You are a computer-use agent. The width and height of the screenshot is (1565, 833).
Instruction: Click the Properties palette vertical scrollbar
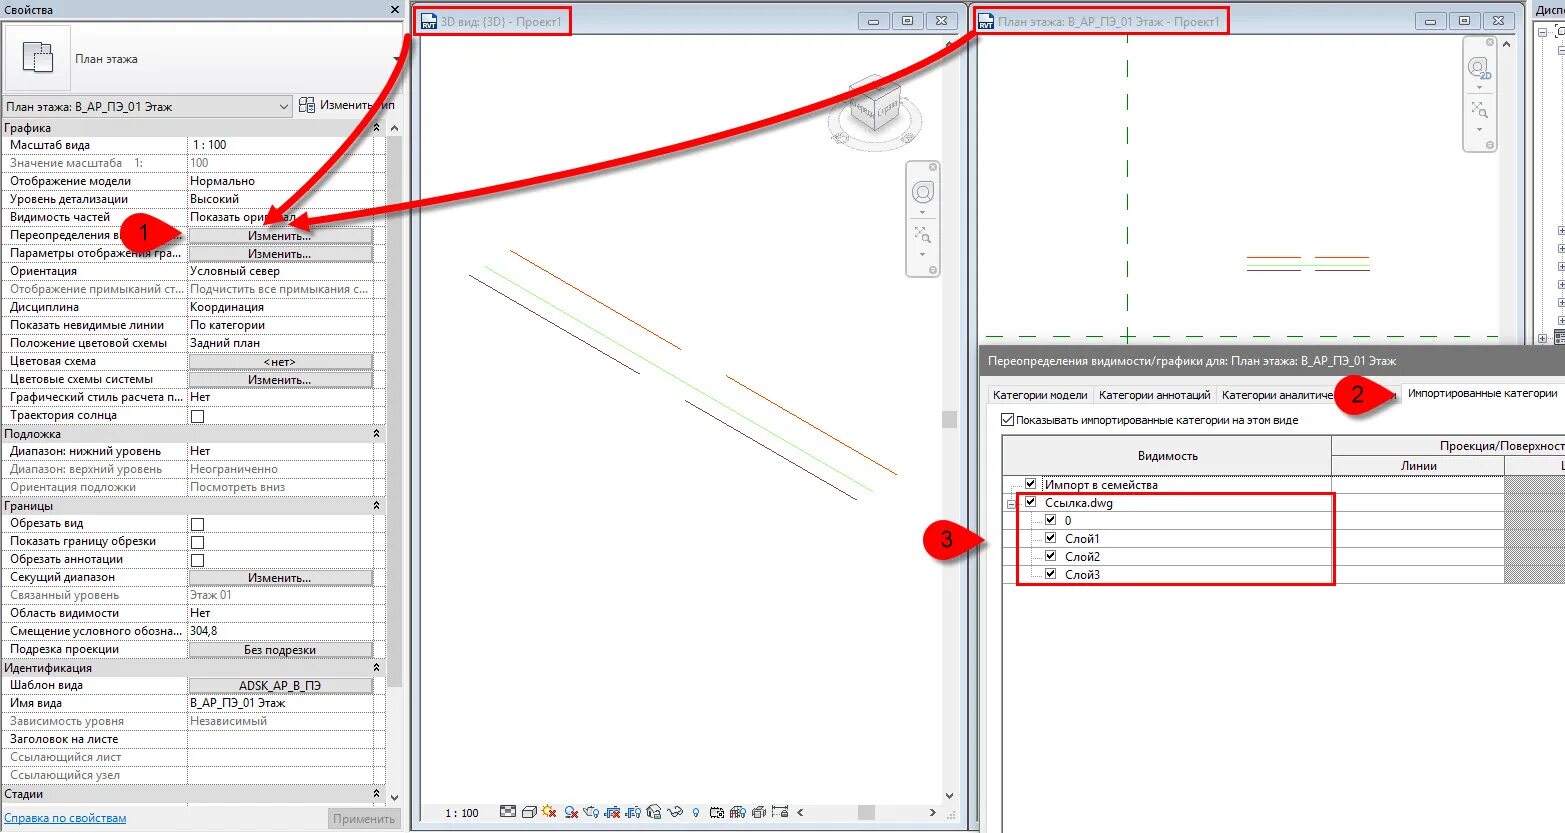point(394,410)
